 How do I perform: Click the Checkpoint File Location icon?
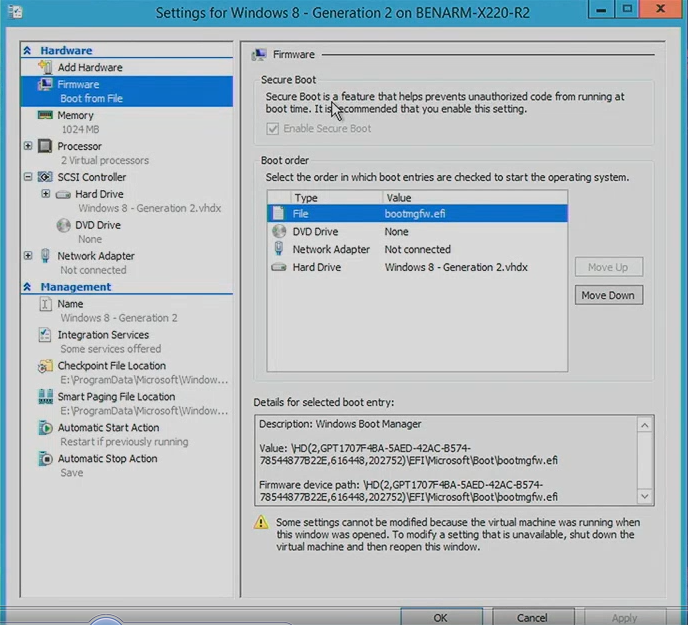point(45,366)
